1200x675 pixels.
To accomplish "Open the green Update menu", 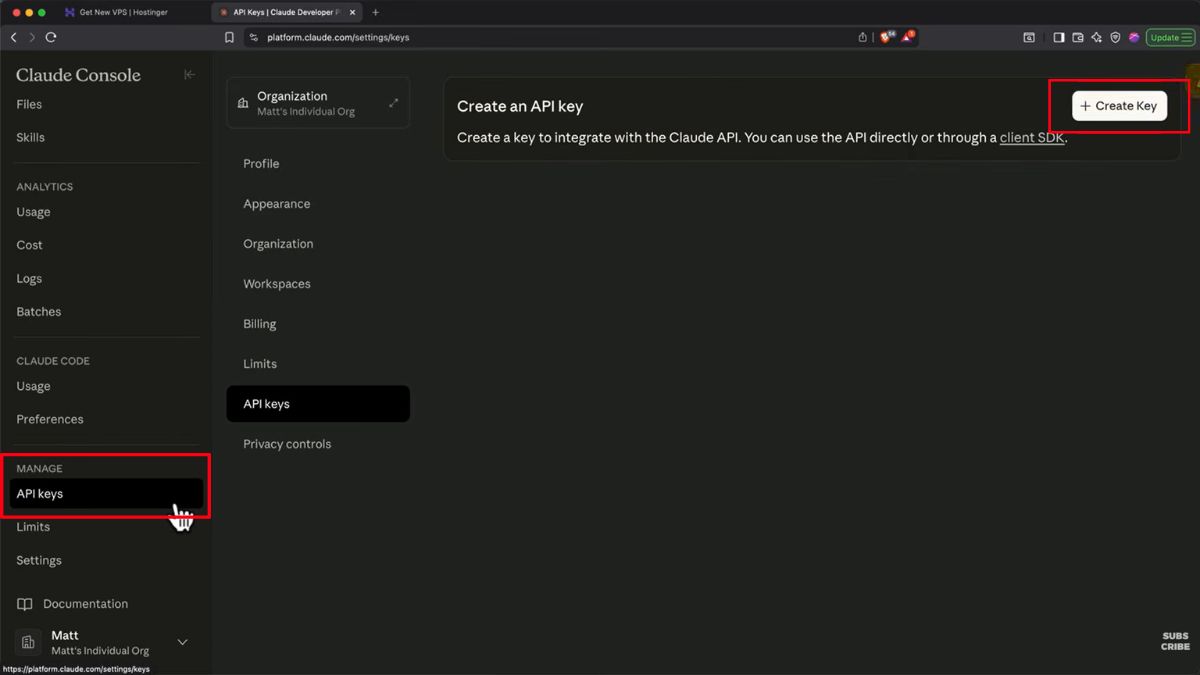I will pos(1168,37).
